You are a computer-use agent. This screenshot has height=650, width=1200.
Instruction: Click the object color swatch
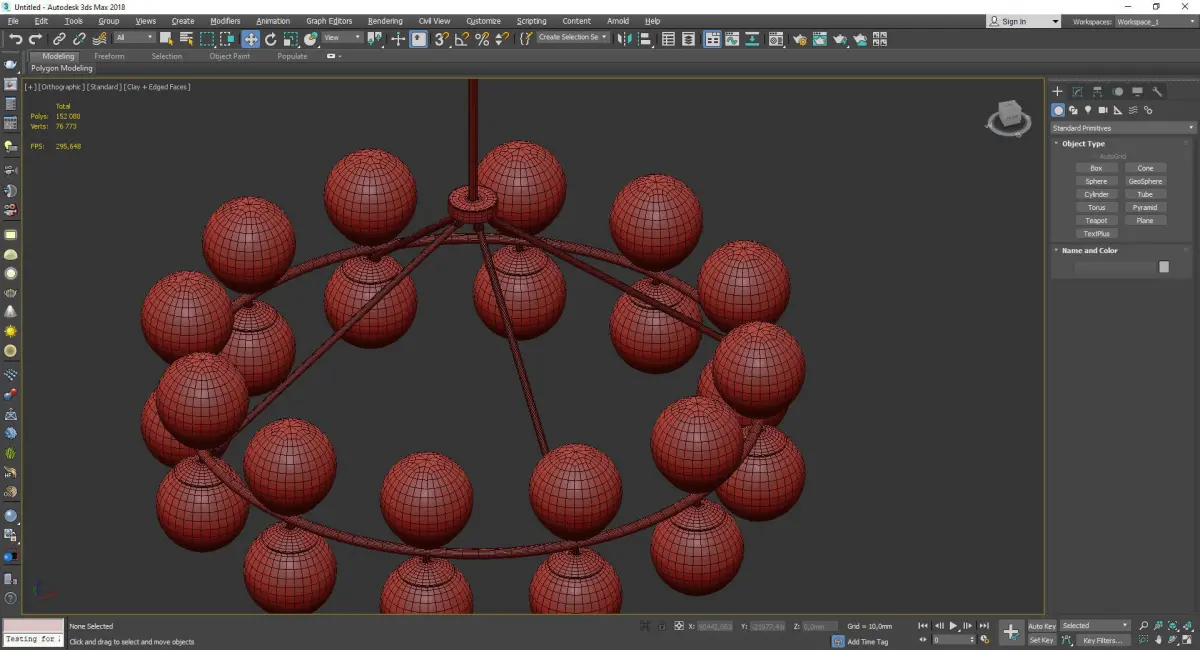point(1164,267)
